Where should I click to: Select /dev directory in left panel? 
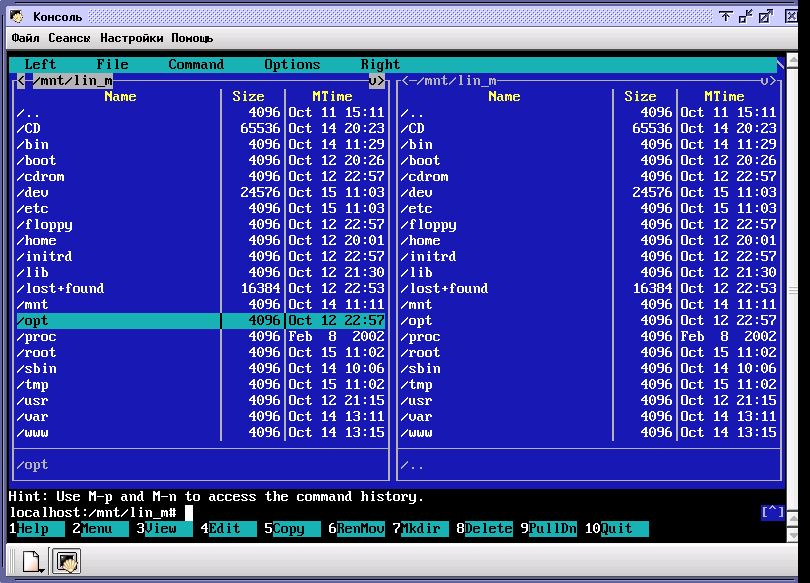[x=200, y=193]
